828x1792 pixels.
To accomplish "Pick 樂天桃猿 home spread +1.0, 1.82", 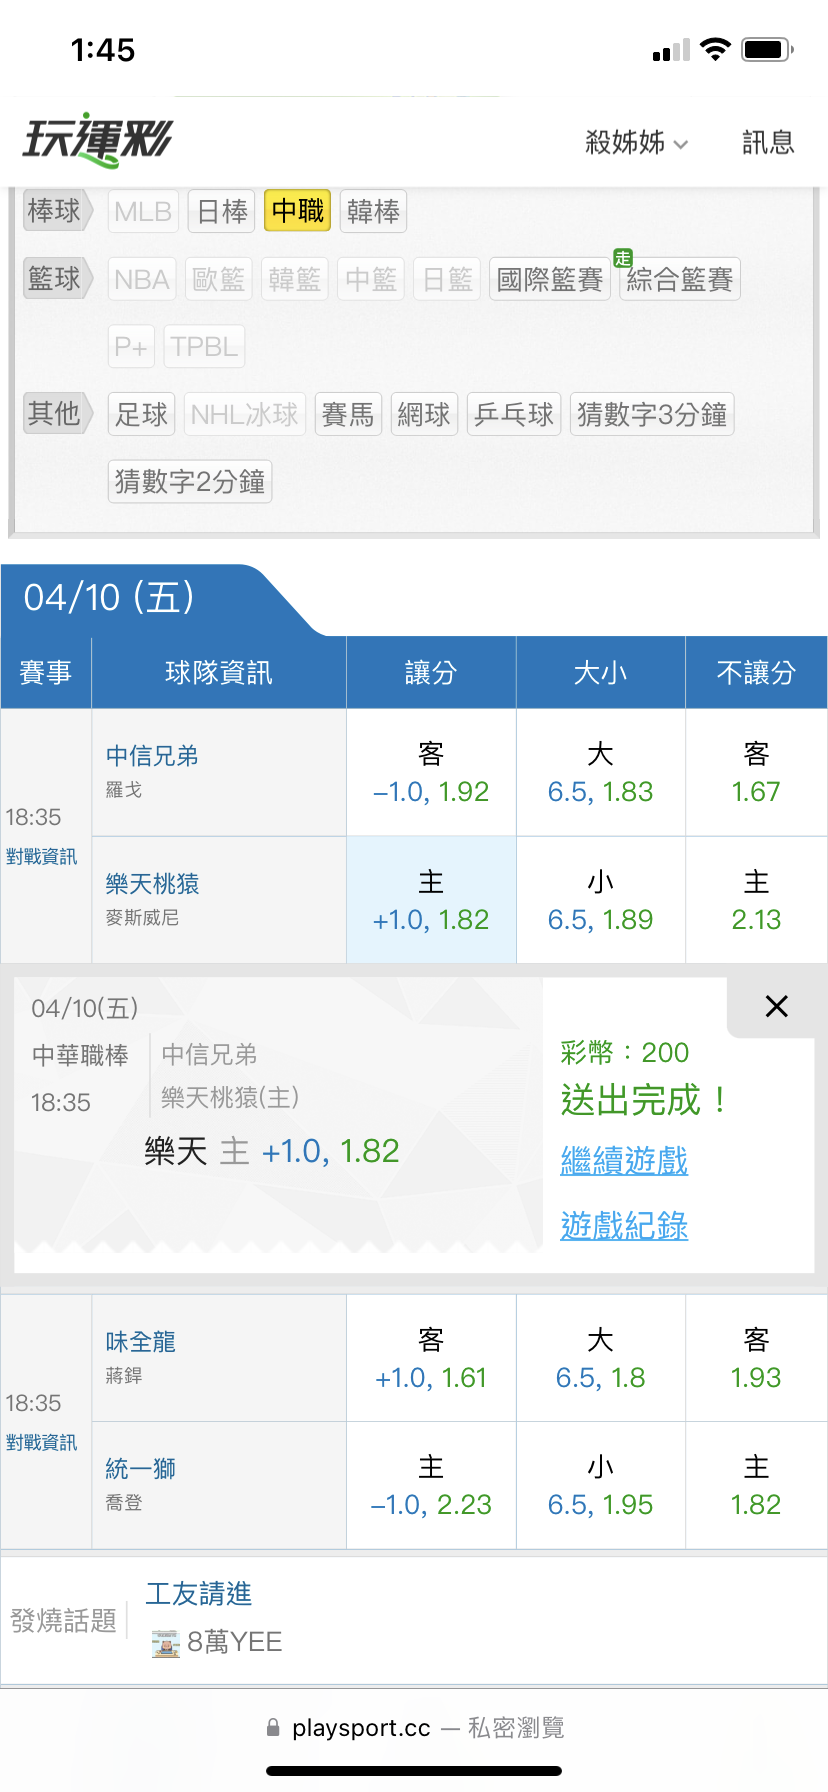I will [x=431, y=900].
